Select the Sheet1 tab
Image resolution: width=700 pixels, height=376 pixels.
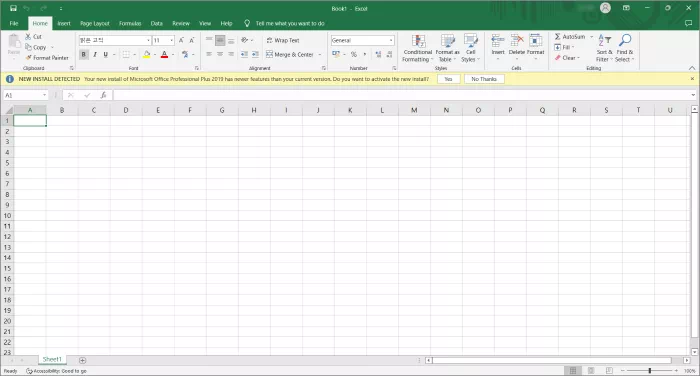[52, 359]
